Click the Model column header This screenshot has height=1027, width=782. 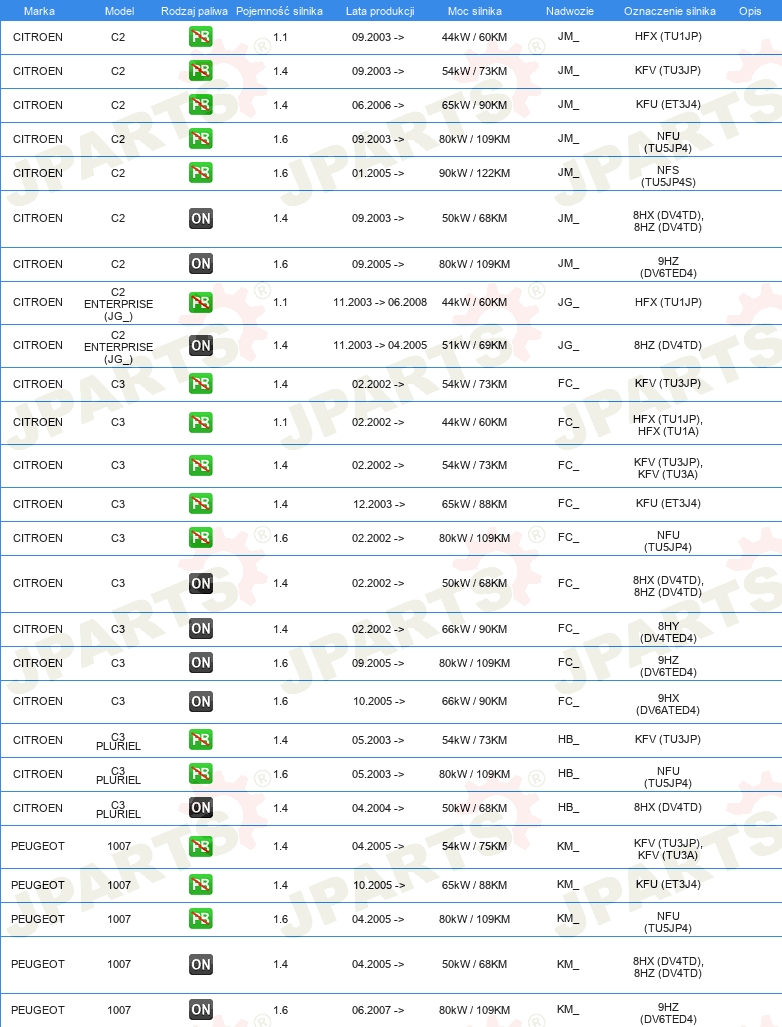(x=120, y=11)
